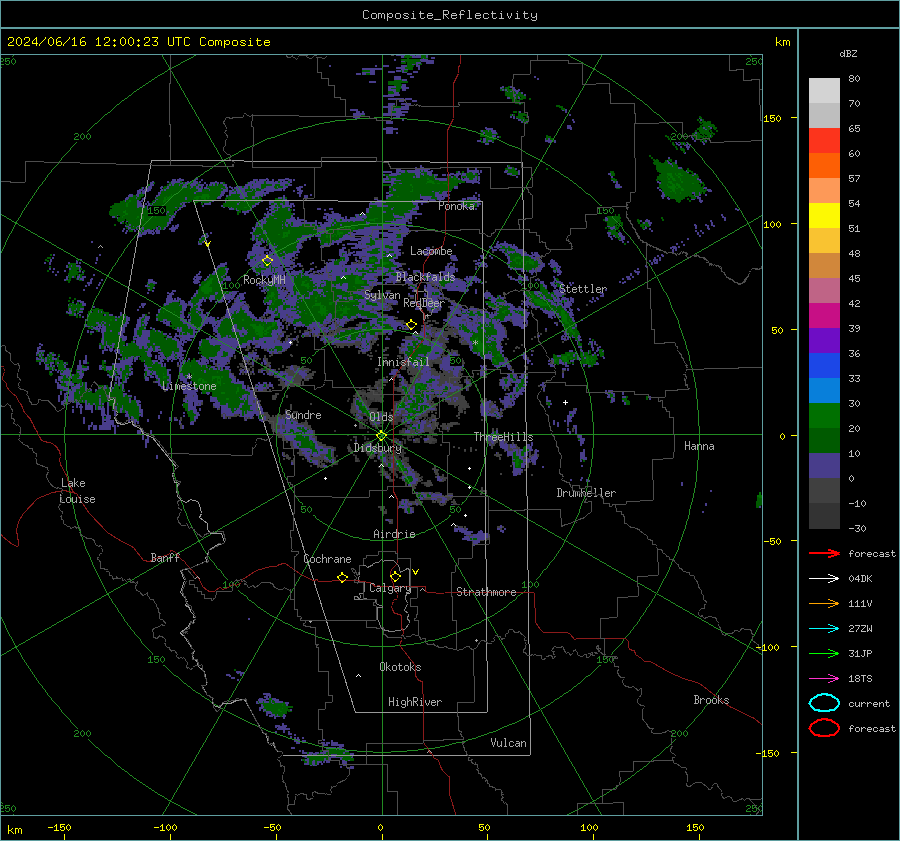The width and height of the screenshot is (900, 841).
Task: Click the Hanna town label
Action: point(699,446)
